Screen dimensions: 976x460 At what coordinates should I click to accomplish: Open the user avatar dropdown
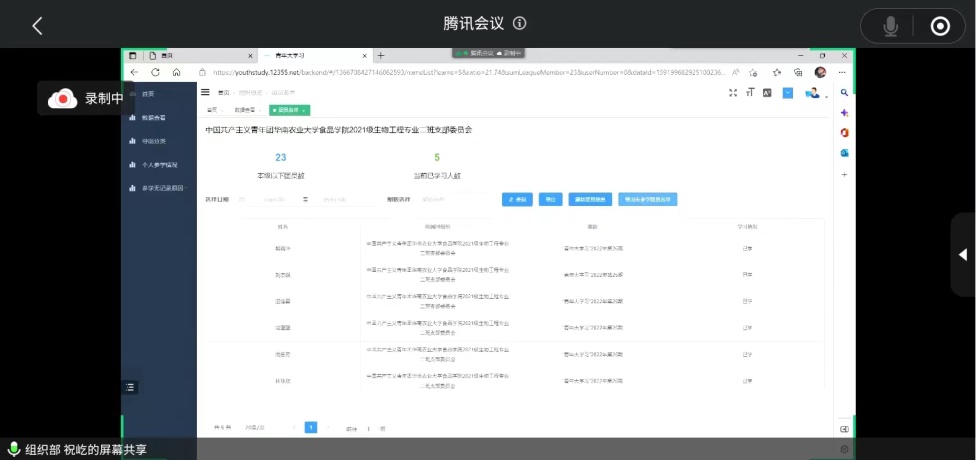point(815,93)
